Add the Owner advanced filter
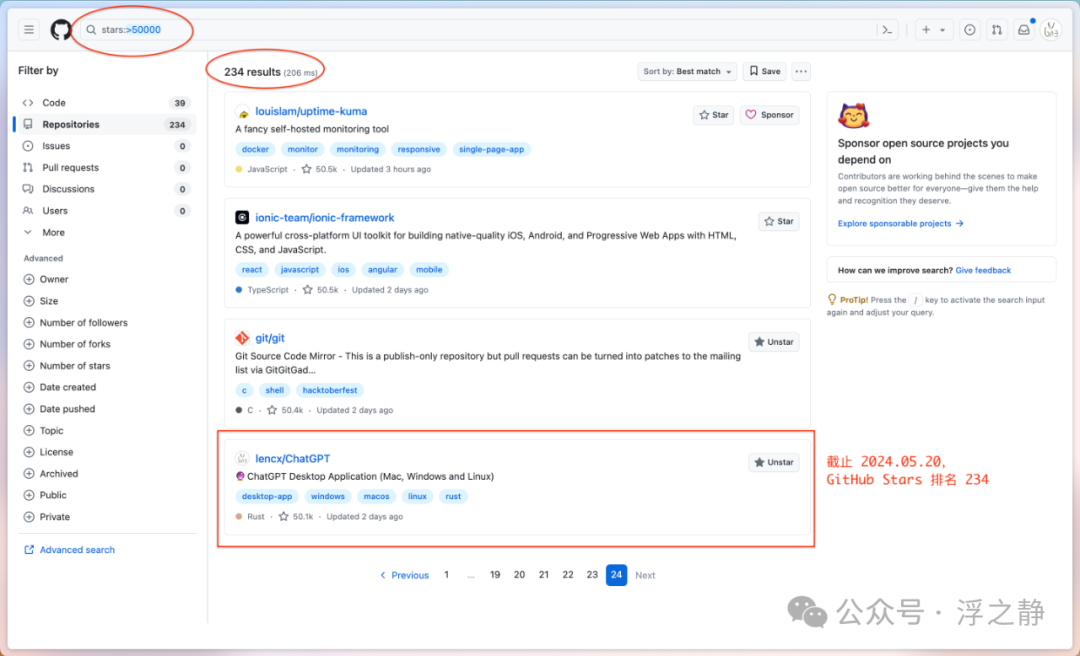 click(x=46, y=279)
